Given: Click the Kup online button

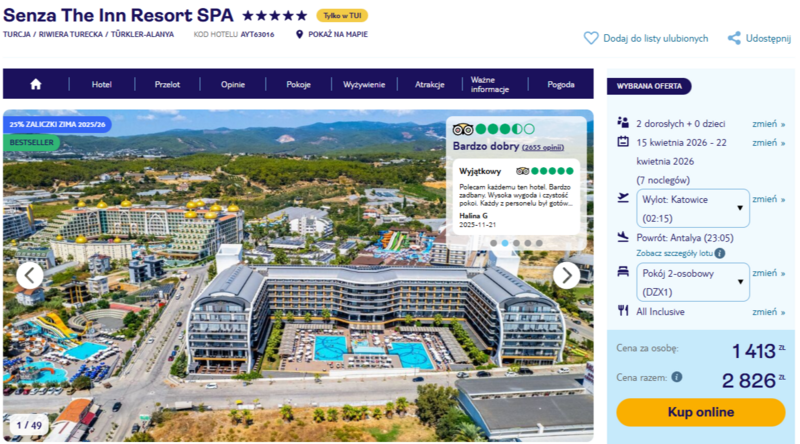Looking at the screenshot, I should (701, 412).
